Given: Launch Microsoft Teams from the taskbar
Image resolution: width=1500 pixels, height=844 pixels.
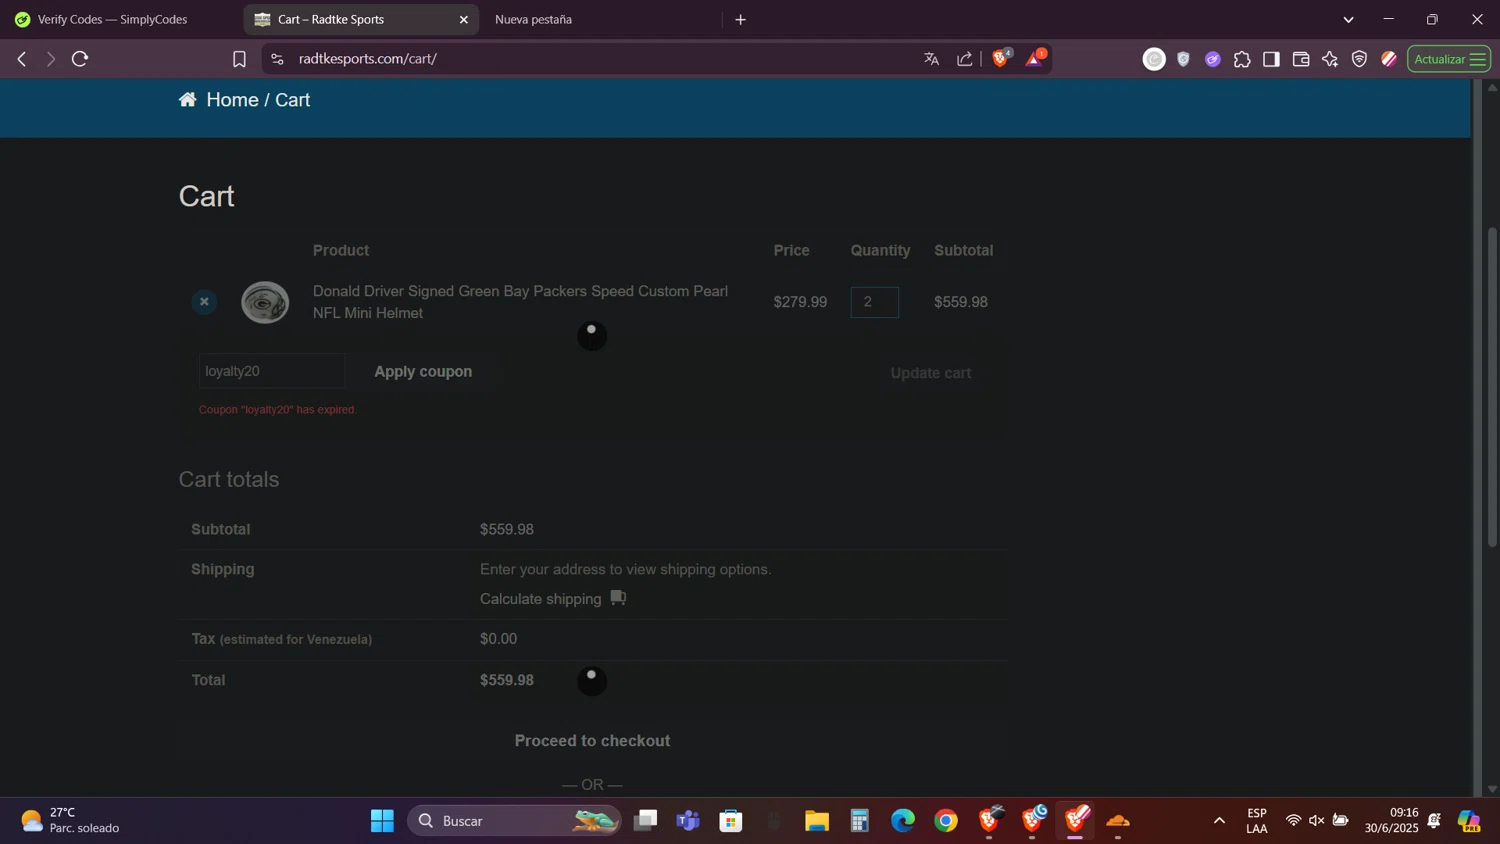Looking at the screenshot, I should click(x=688, y=821).
